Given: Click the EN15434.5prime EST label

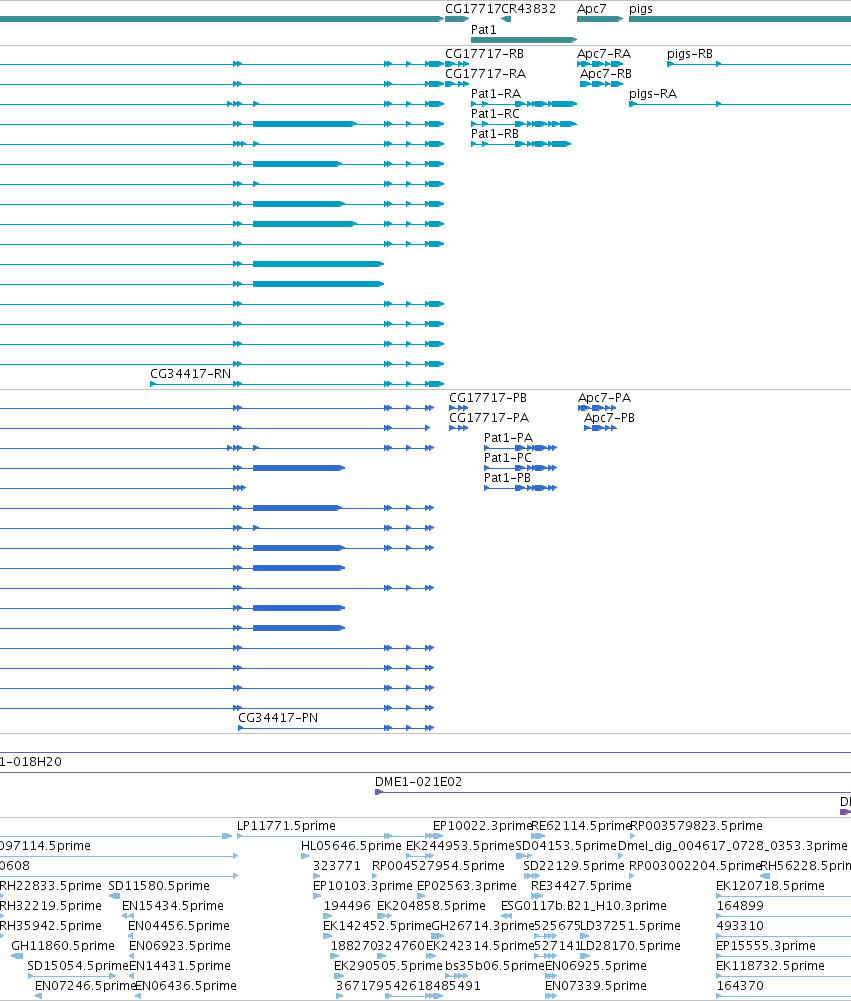Looking at the screenshot, I should (x=172, y=905).
